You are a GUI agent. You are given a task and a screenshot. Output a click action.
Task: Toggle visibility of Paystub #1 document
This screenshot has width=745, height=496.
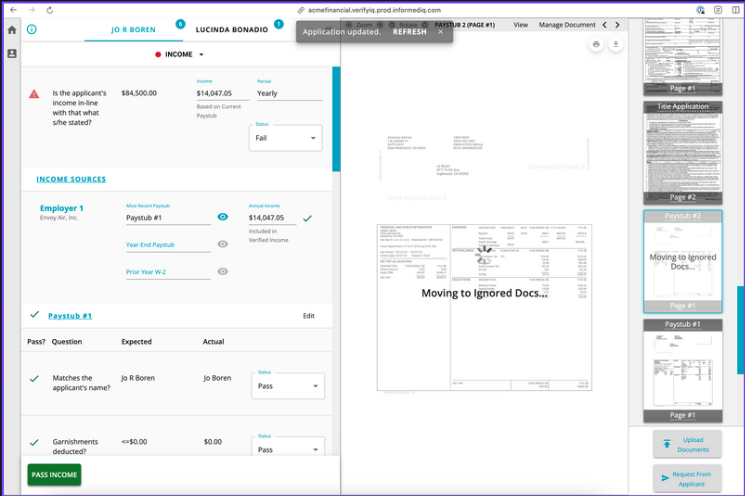click(223, 217)
